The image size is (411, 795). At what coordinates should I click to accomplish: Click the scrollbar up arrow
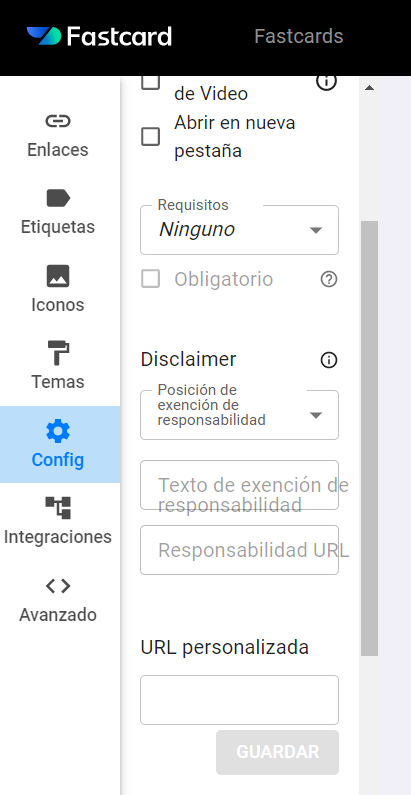(369, 88)
